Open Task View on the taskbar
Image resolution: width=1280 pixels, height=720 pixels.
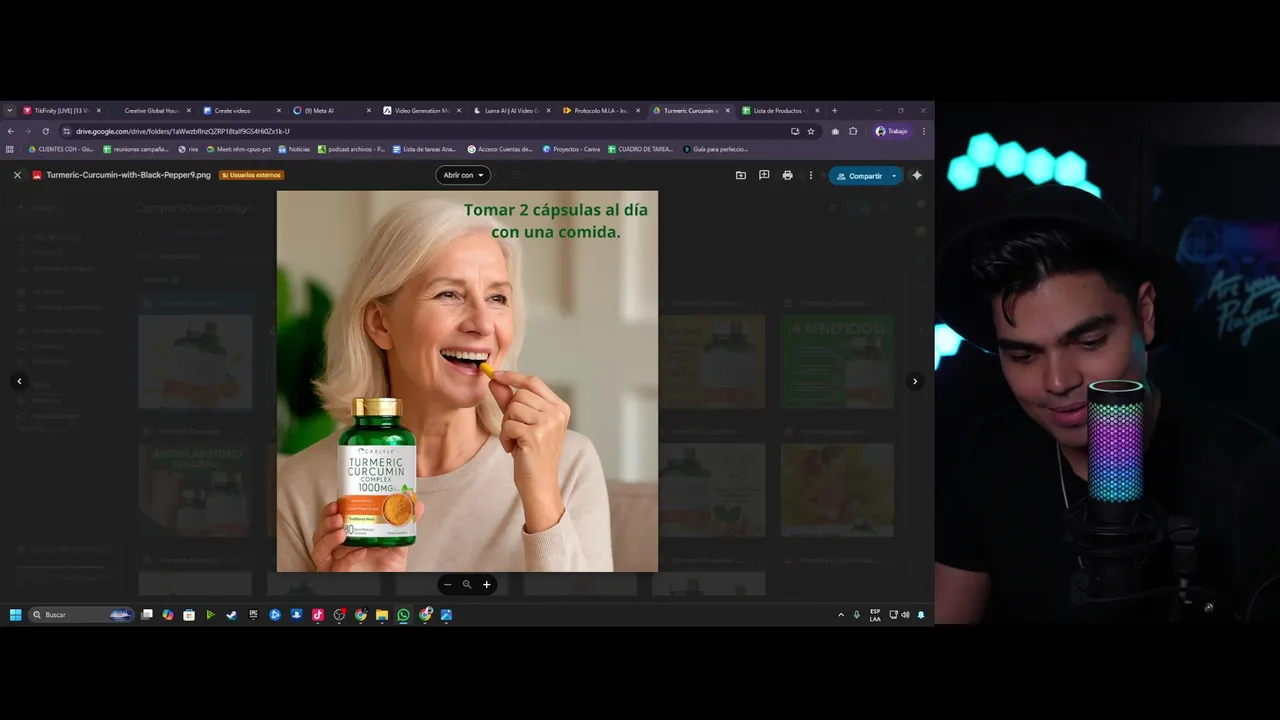[147, 615]
